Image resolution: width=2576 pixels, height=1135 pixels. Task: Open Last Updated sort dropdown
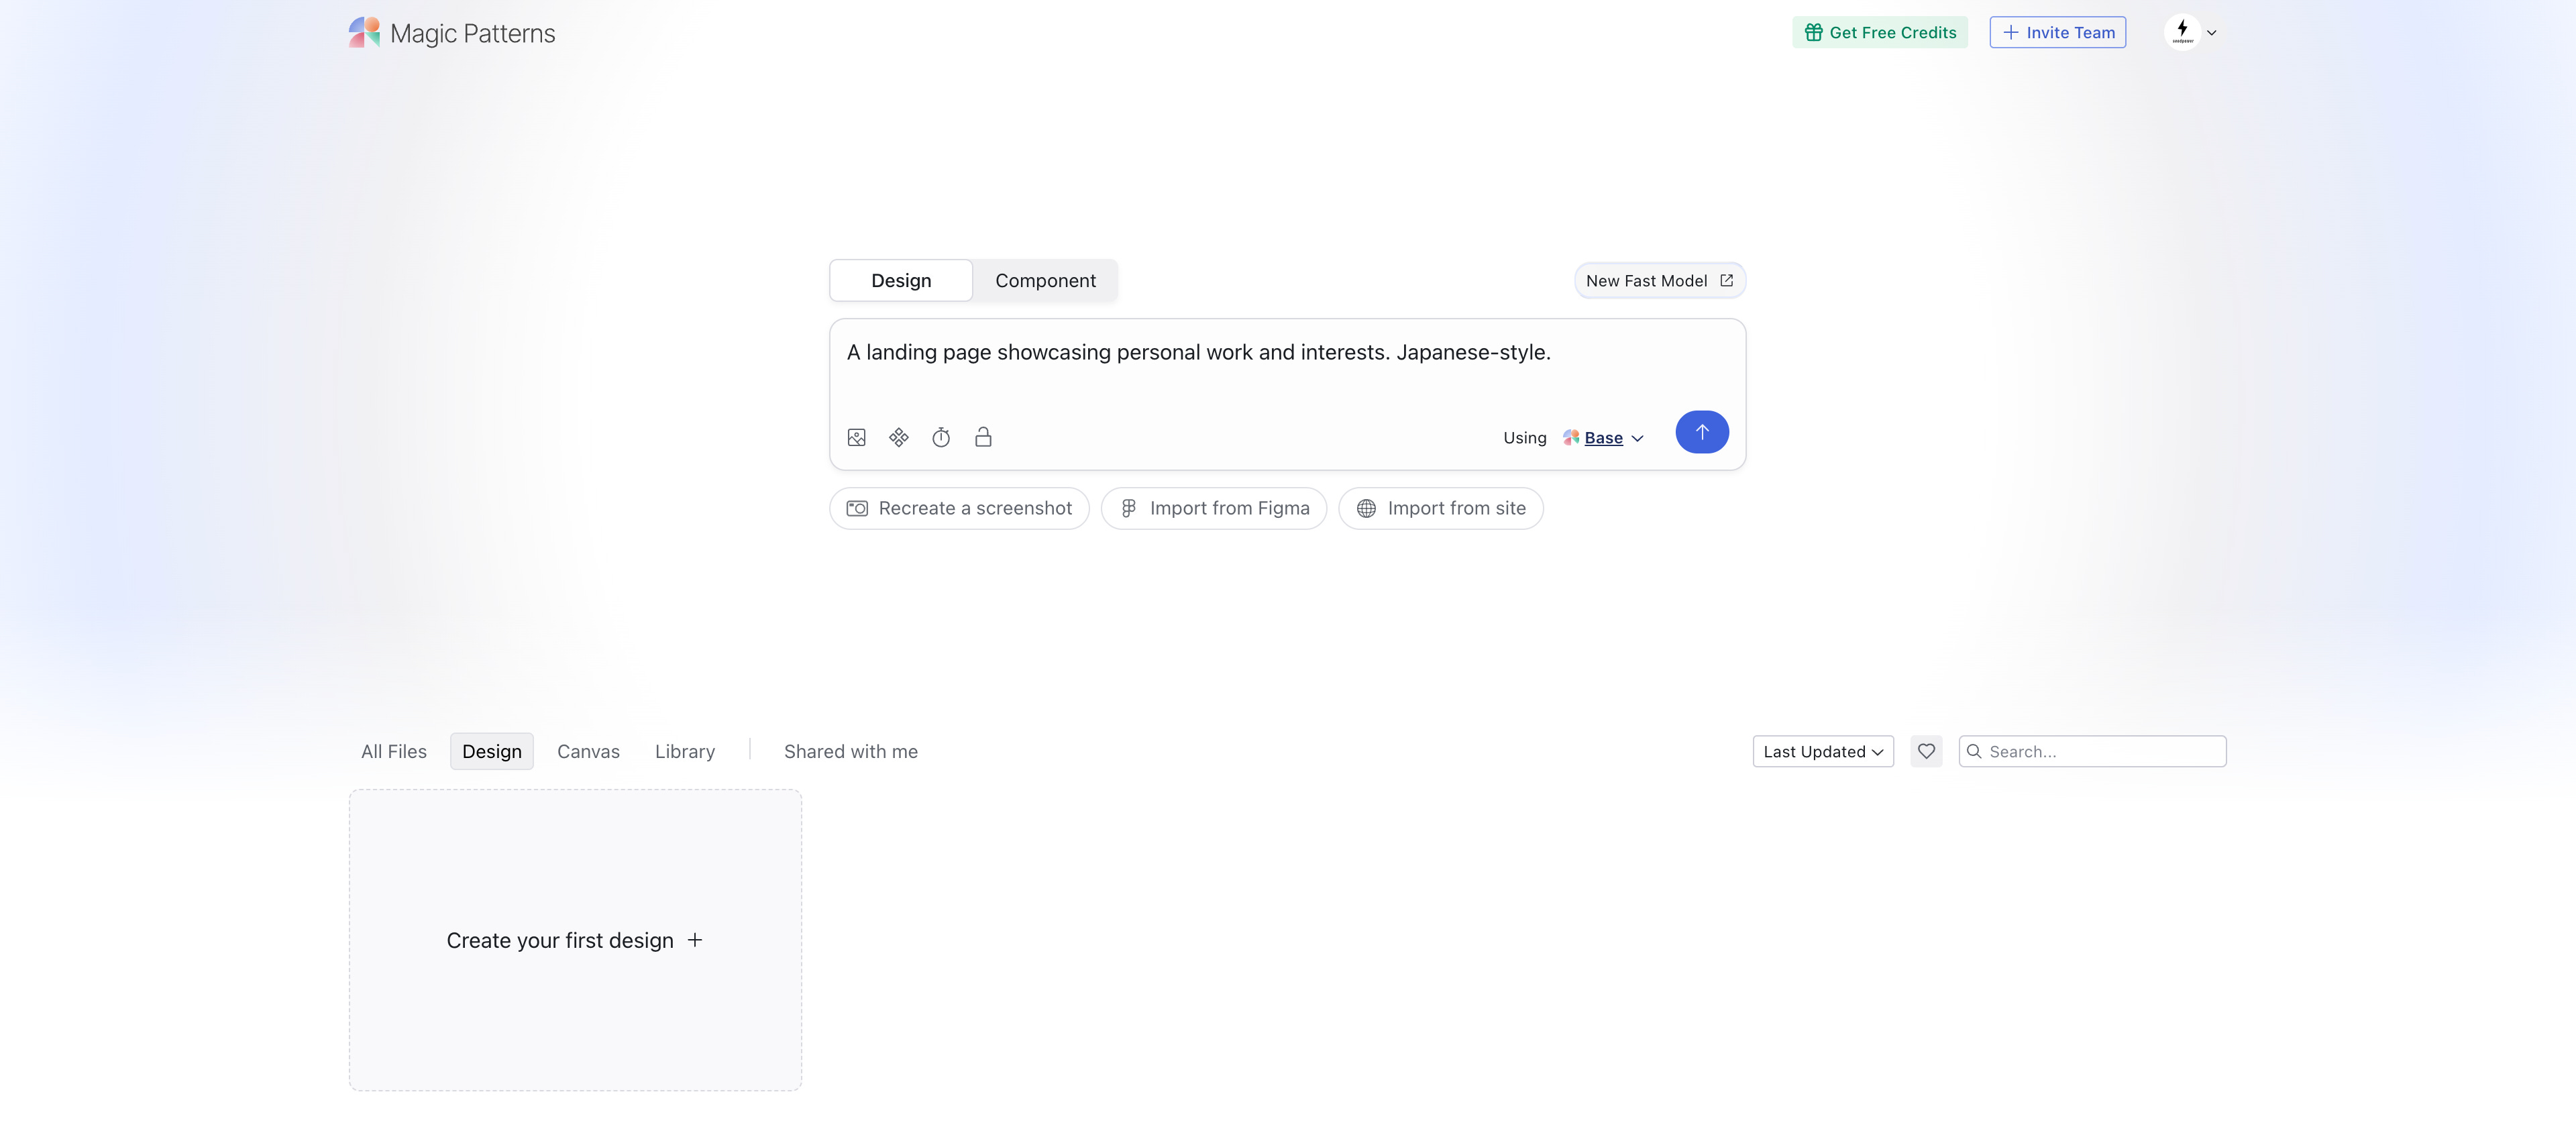pos(1822,751)
